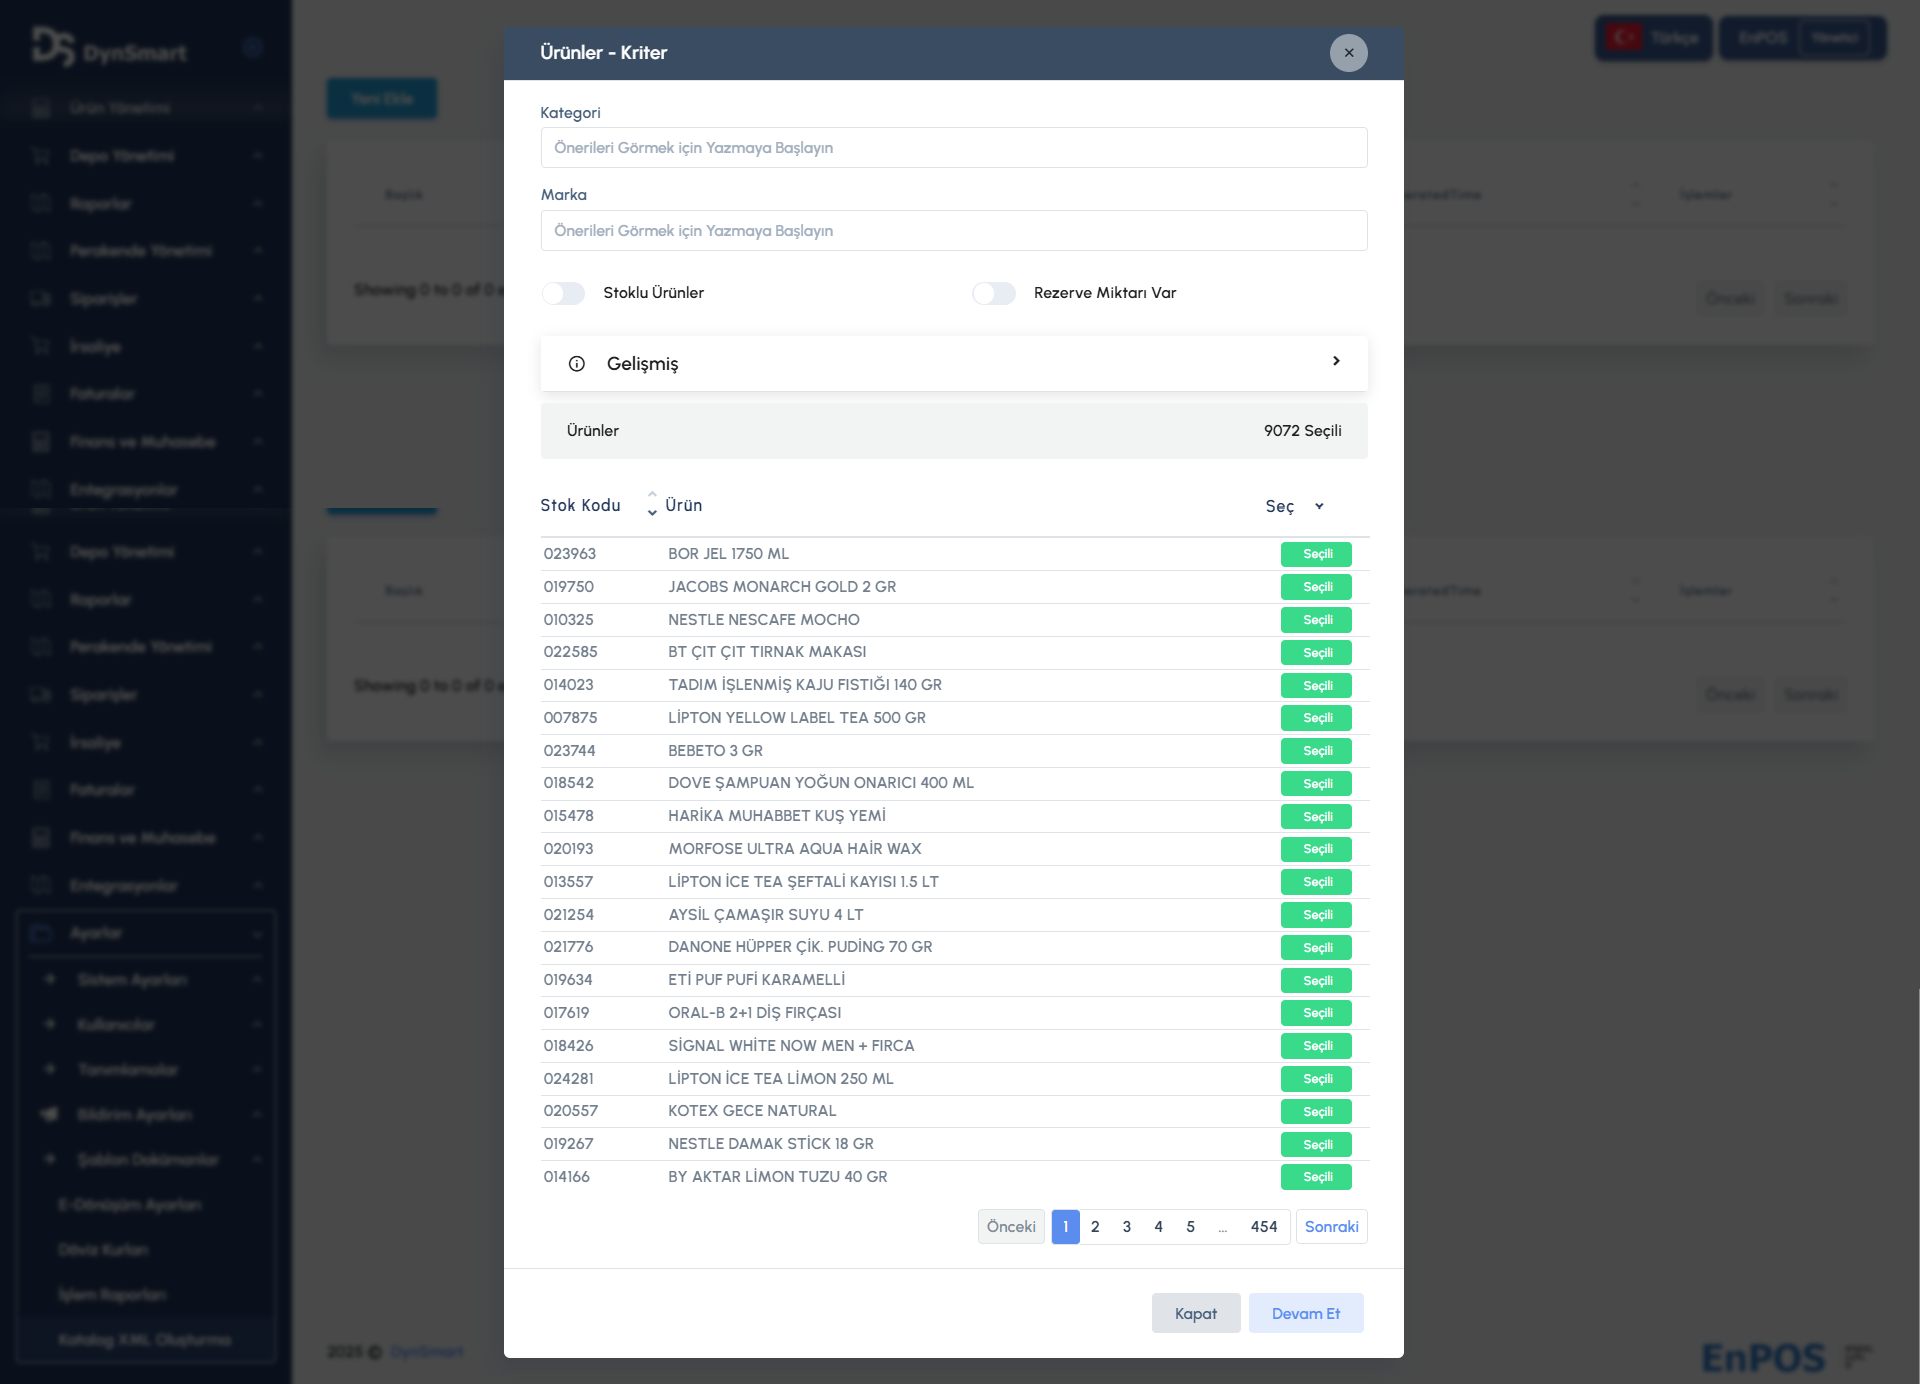Click the Stok Kodu sort arrows
This screenshot has height=1384, width=1920.
(652, 504)
